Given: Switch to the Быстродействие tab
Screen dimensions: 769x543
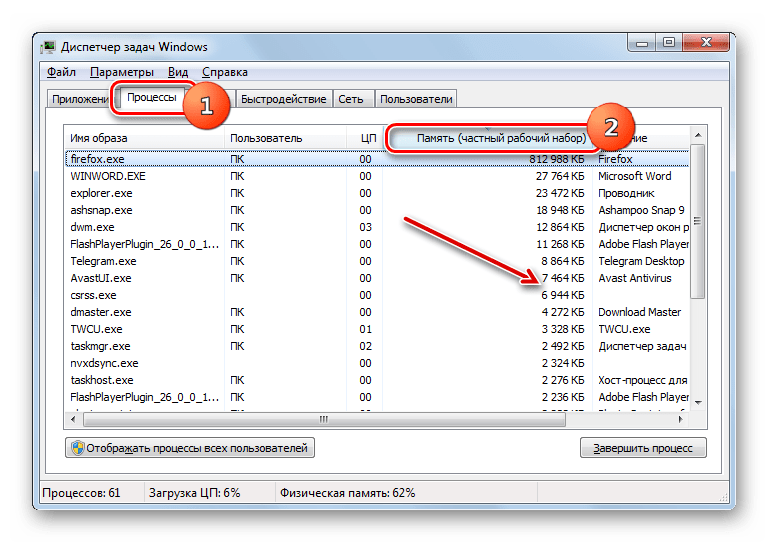Looking at the screenshot, I should click(x=283, y=99).
